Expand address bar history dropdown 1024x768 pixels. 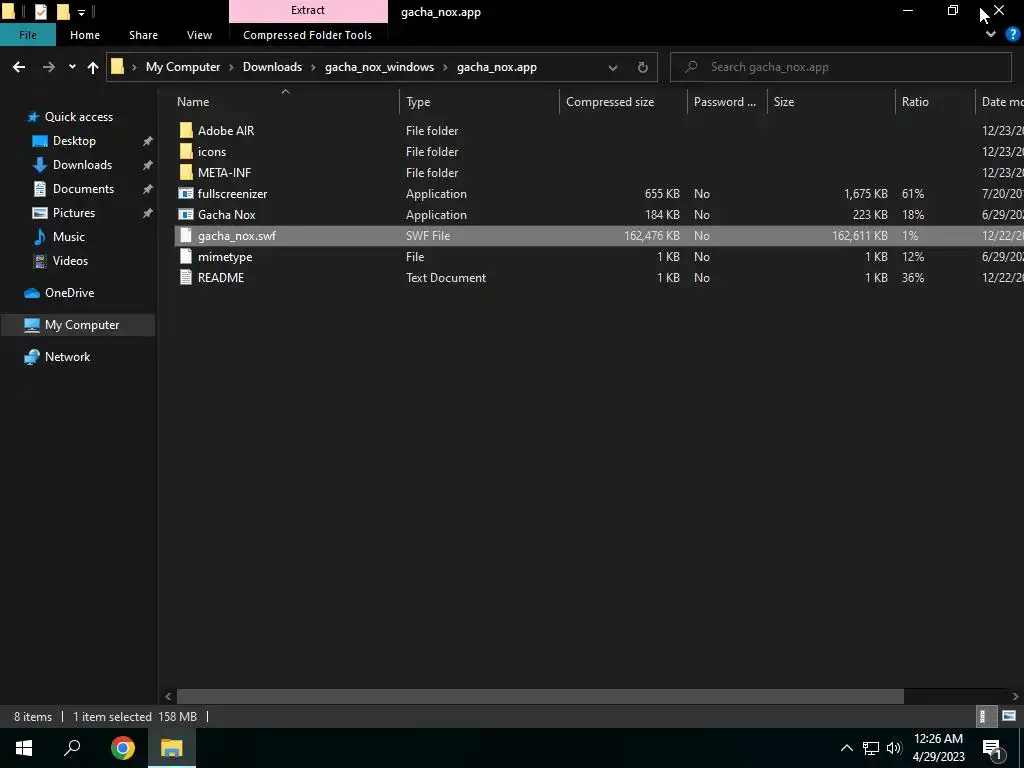coord(613,67)
